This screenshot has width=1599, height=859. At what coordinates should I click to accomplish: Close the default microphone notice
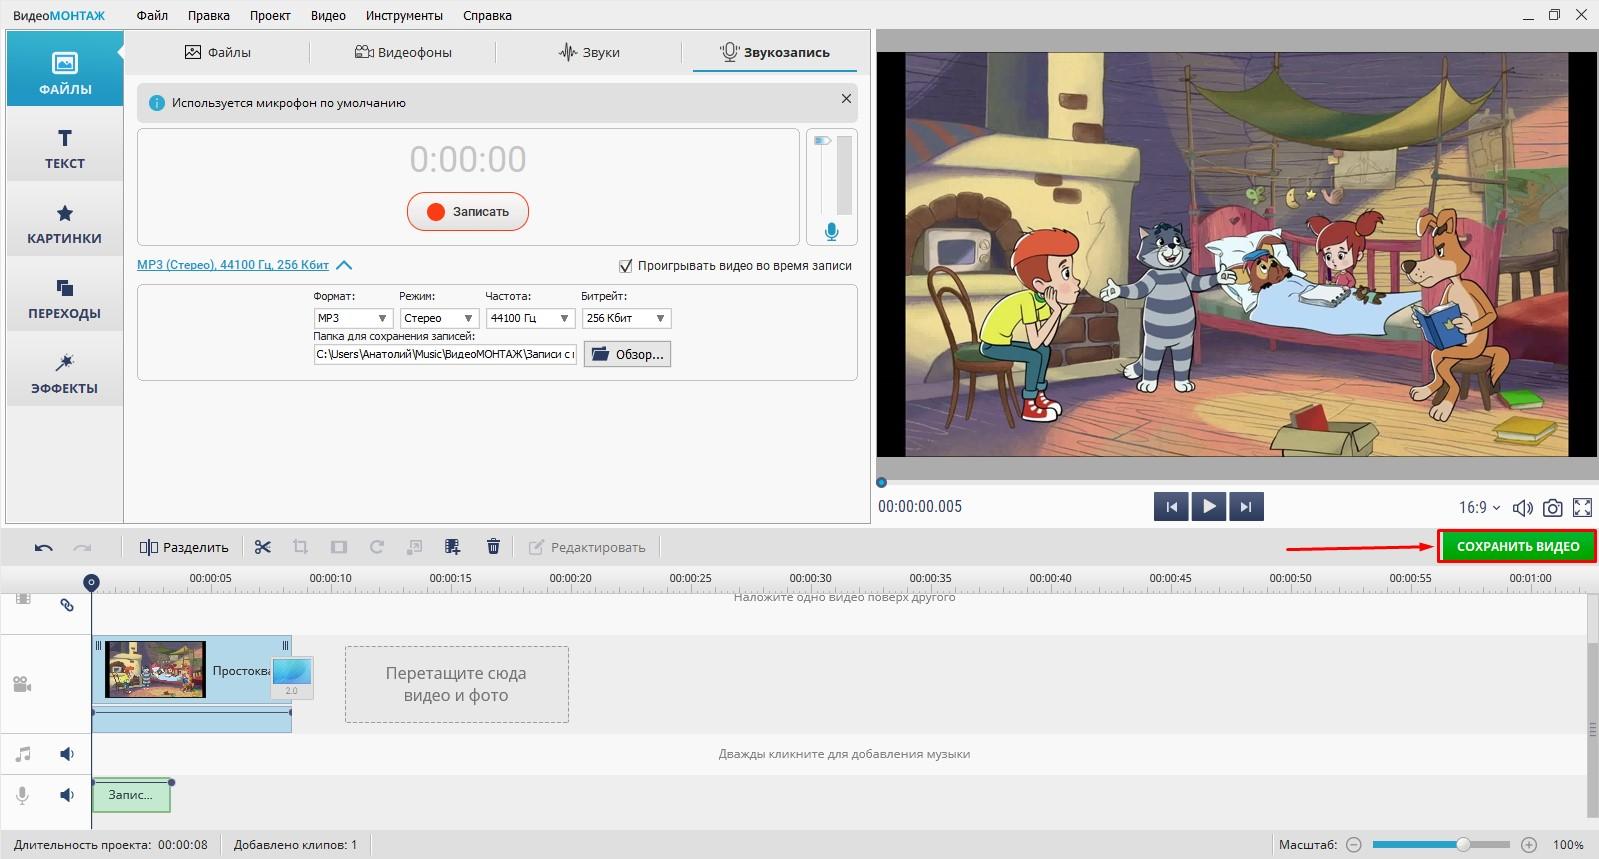[846, 98]
